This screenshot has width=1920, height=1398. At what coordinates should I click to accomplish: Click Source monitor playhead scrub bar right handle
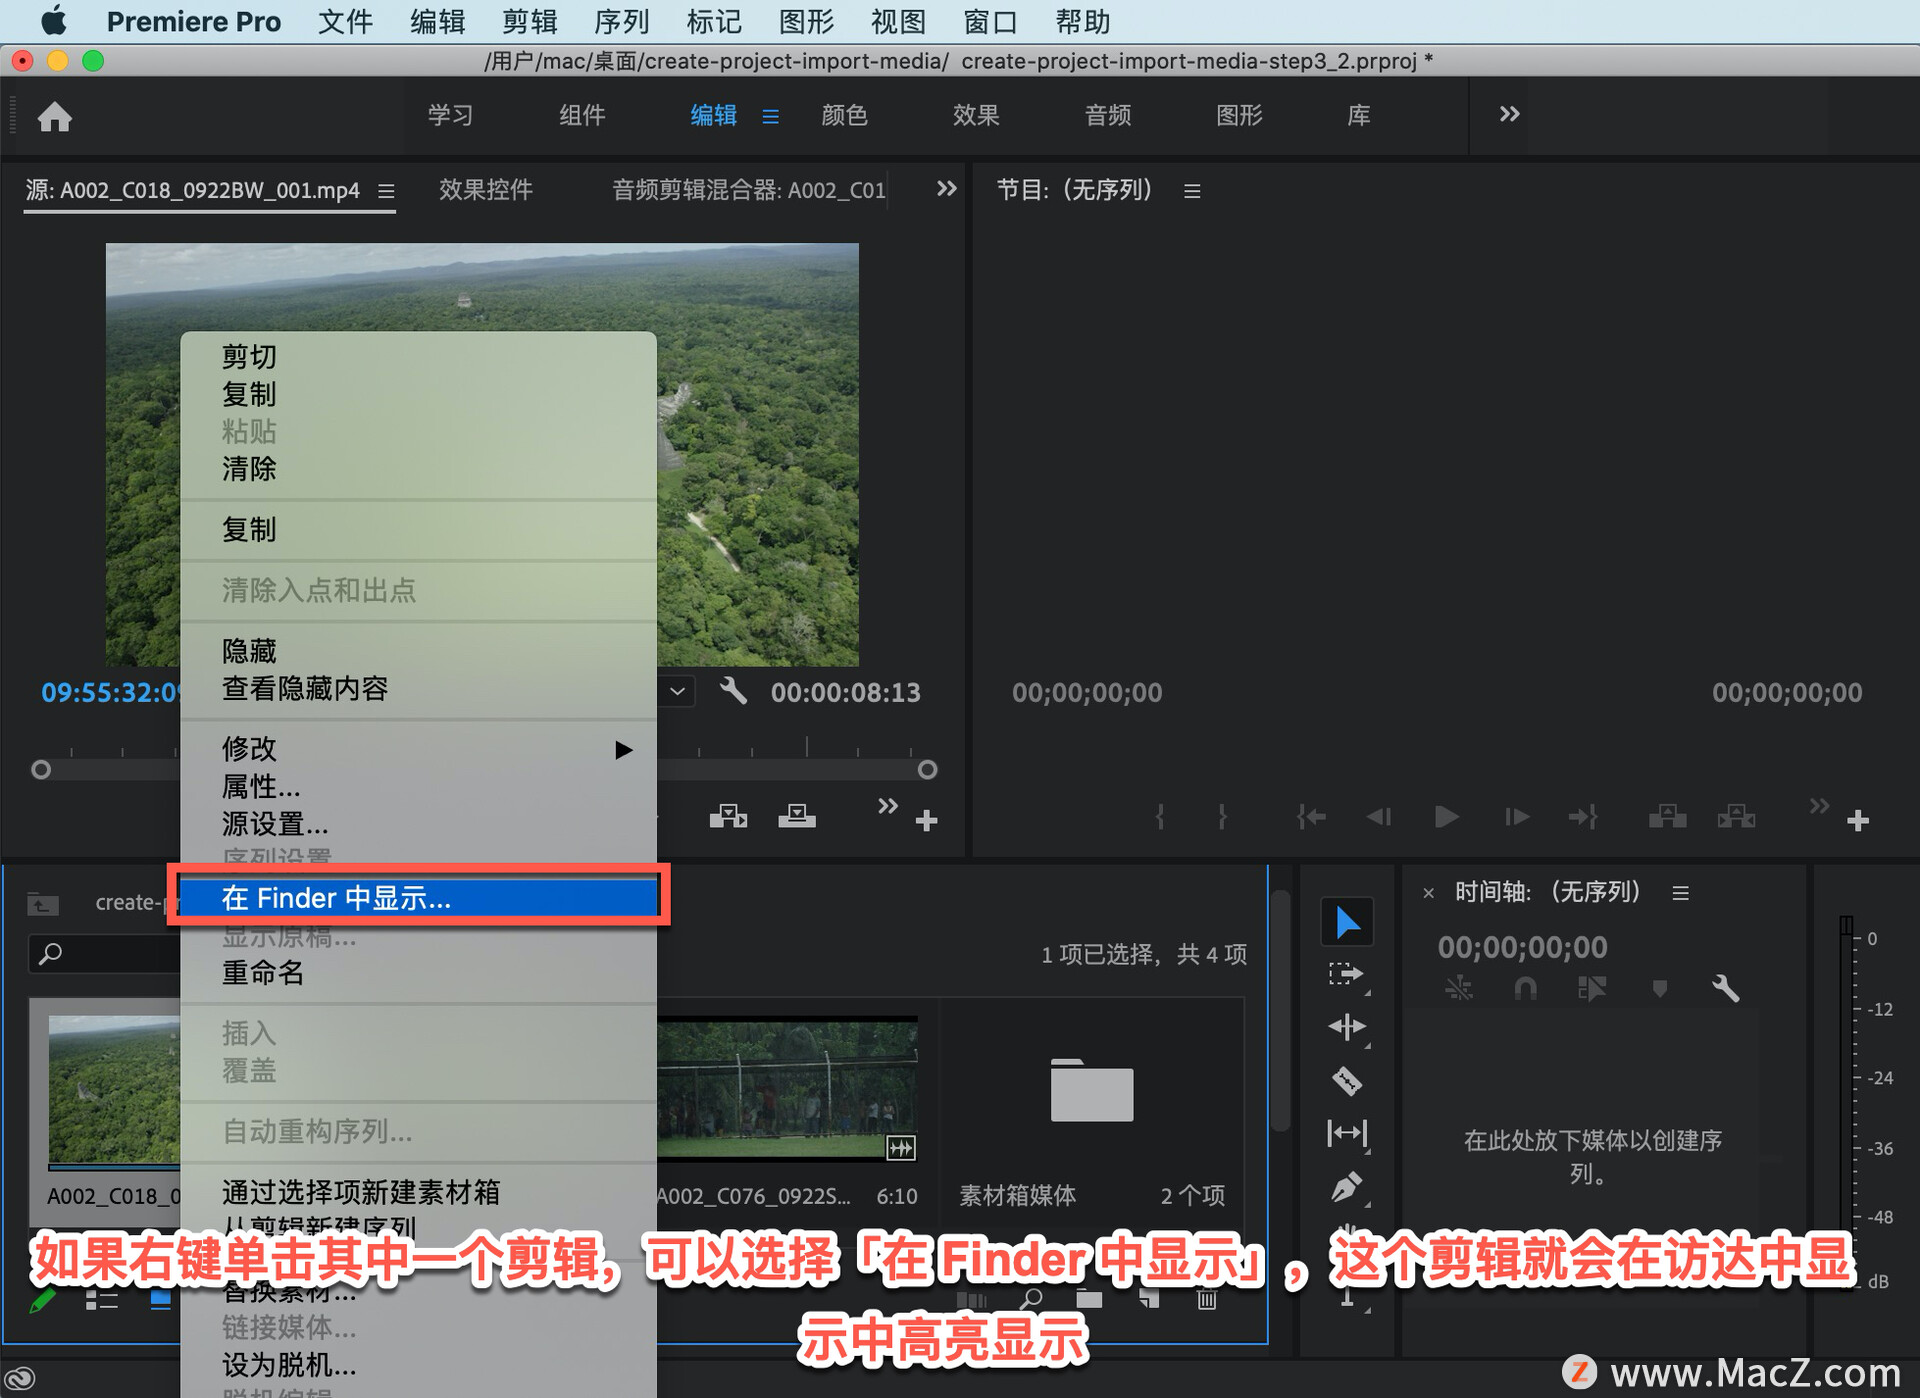927,769
